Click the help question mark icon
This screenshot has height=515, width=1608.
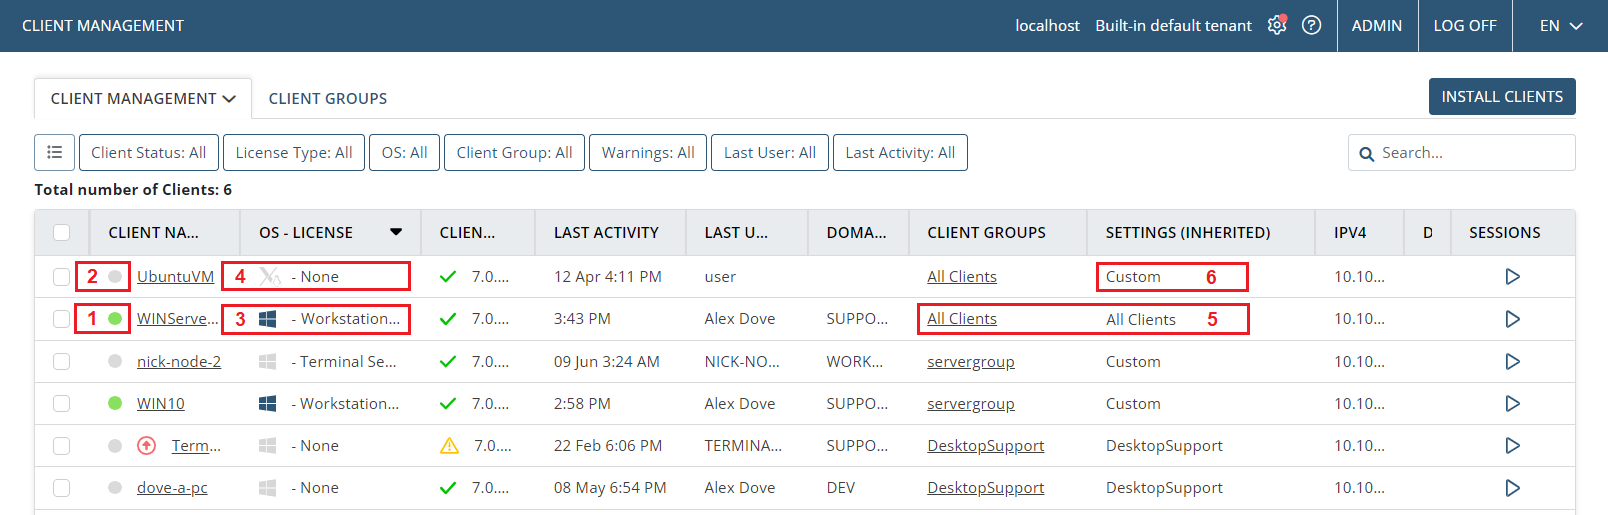click(1311, 26)
